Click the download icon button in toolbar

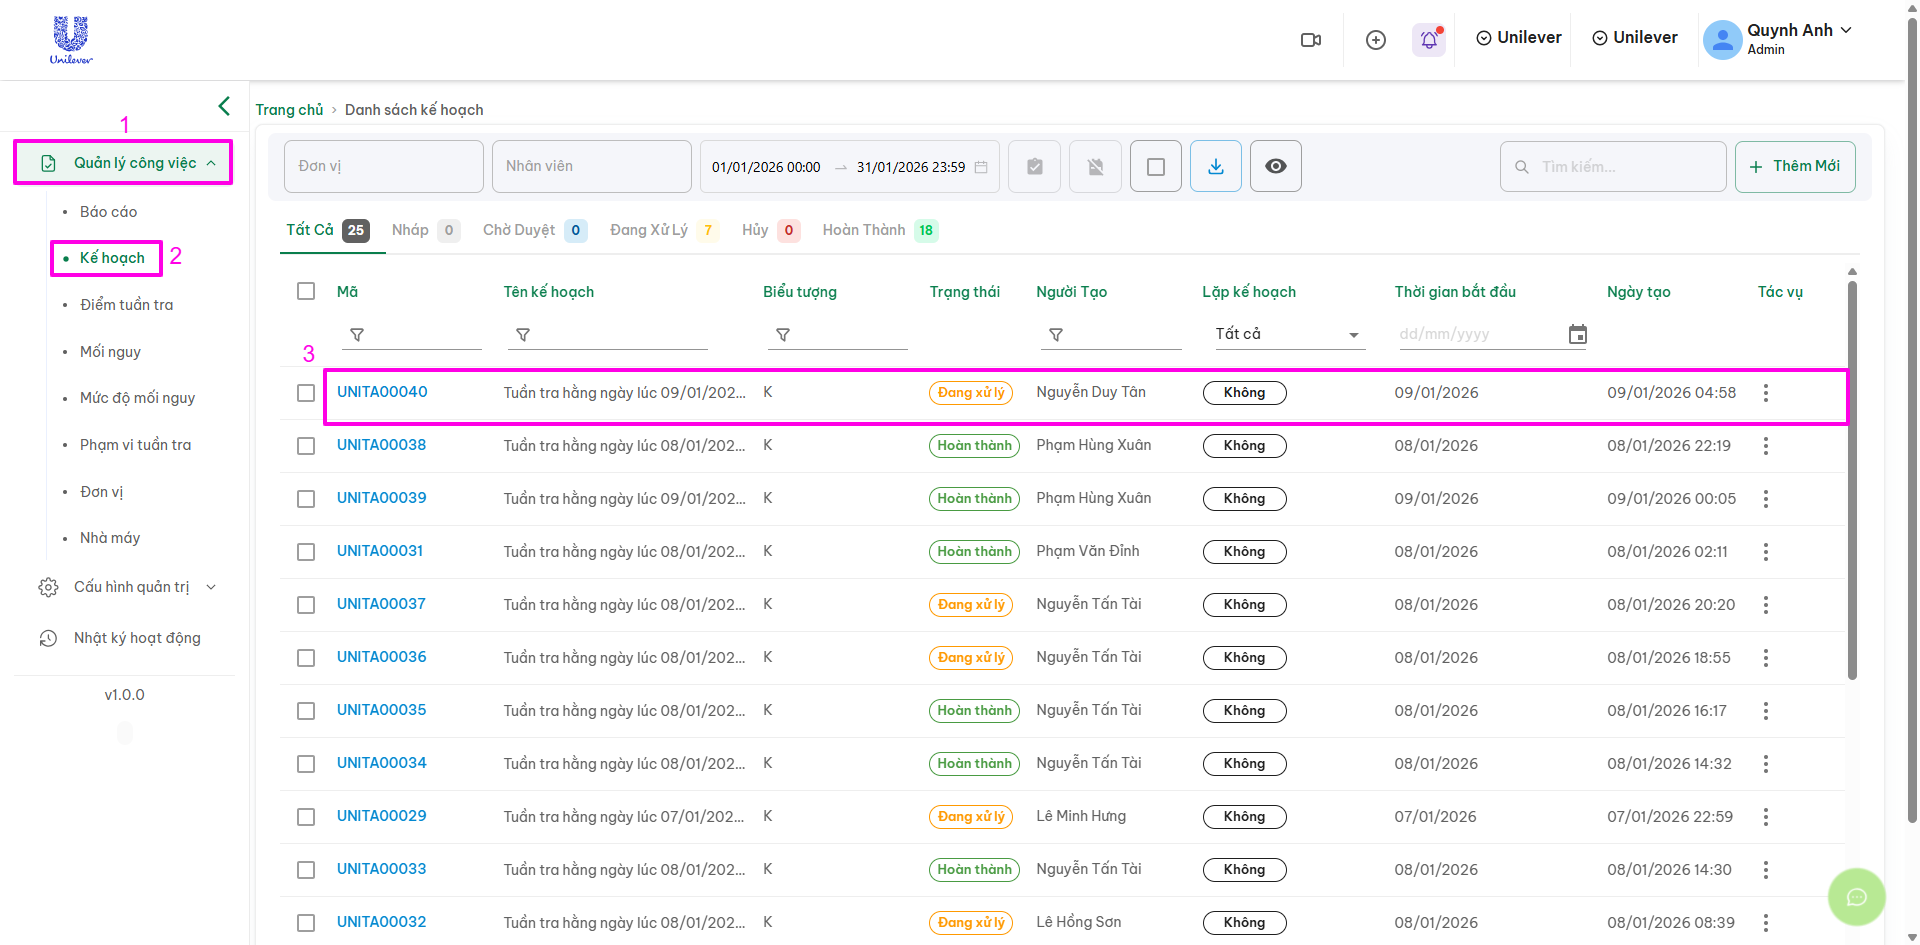point(1216,166)
